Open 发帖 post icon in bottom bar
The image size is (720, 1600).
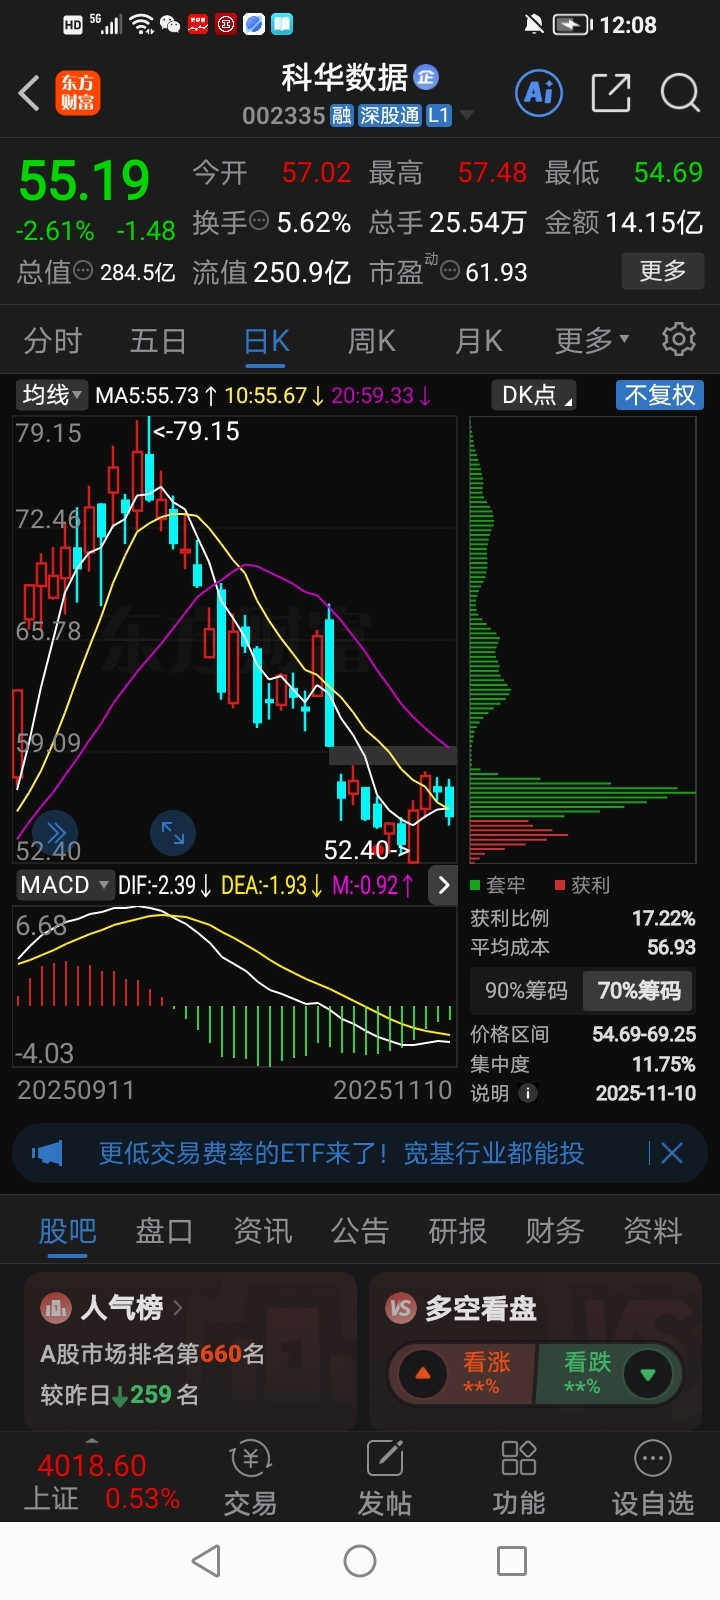point(384,1478)
